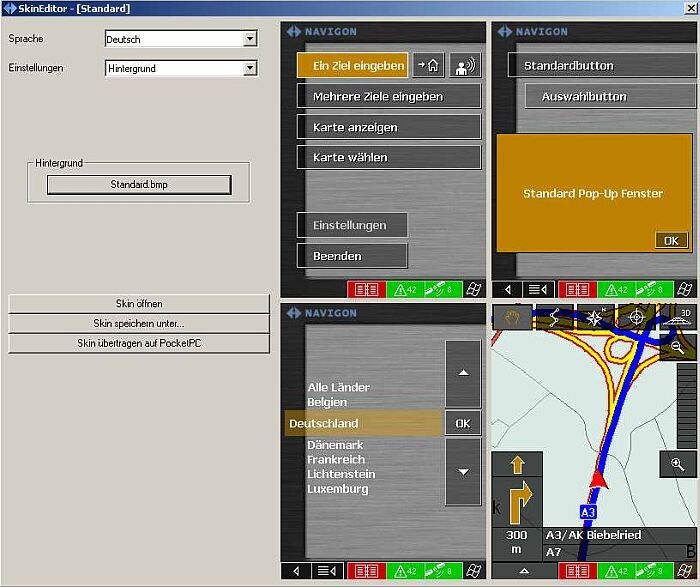This screenshot has height=587, width=700.
Task: Click OK beside Deutschland
Action: tap(463, 423)
